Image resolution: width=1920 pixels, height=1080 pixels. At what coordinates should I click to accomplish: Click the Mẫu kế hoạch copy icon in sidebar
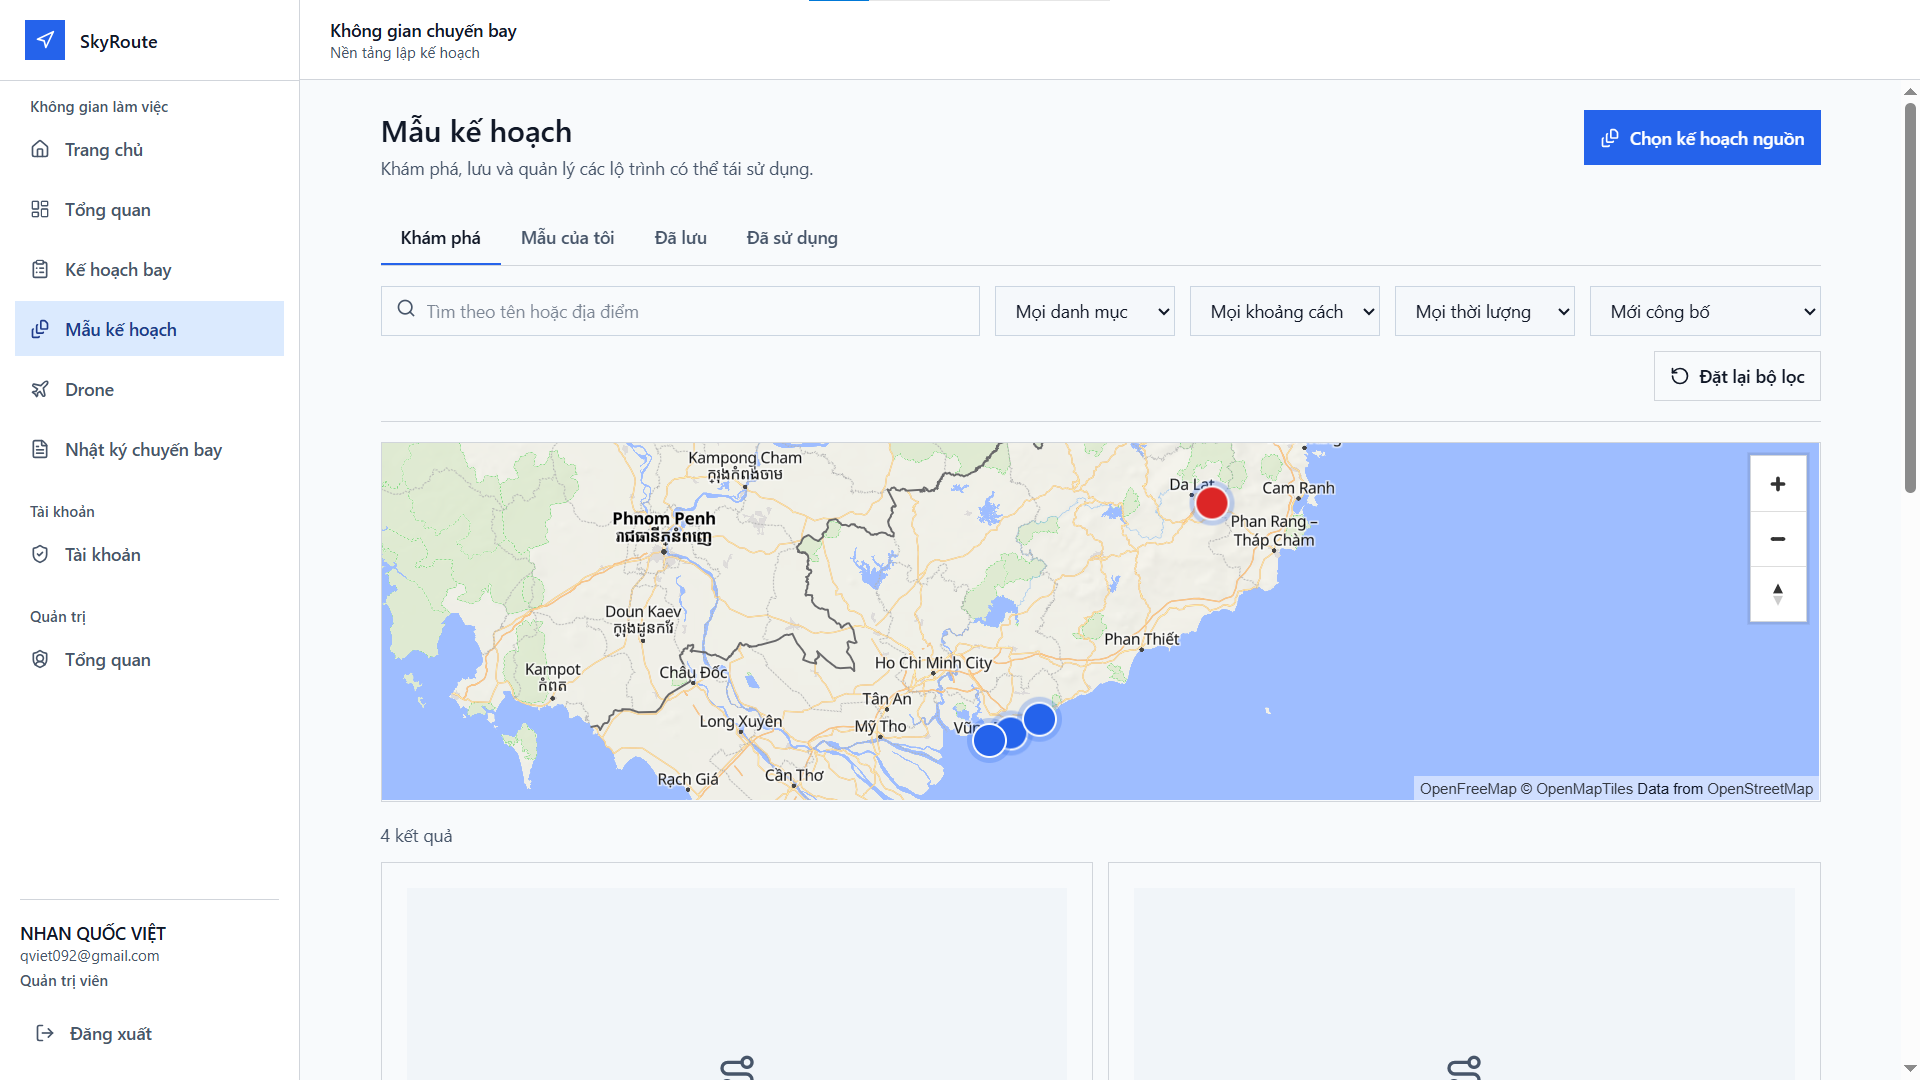40,329
